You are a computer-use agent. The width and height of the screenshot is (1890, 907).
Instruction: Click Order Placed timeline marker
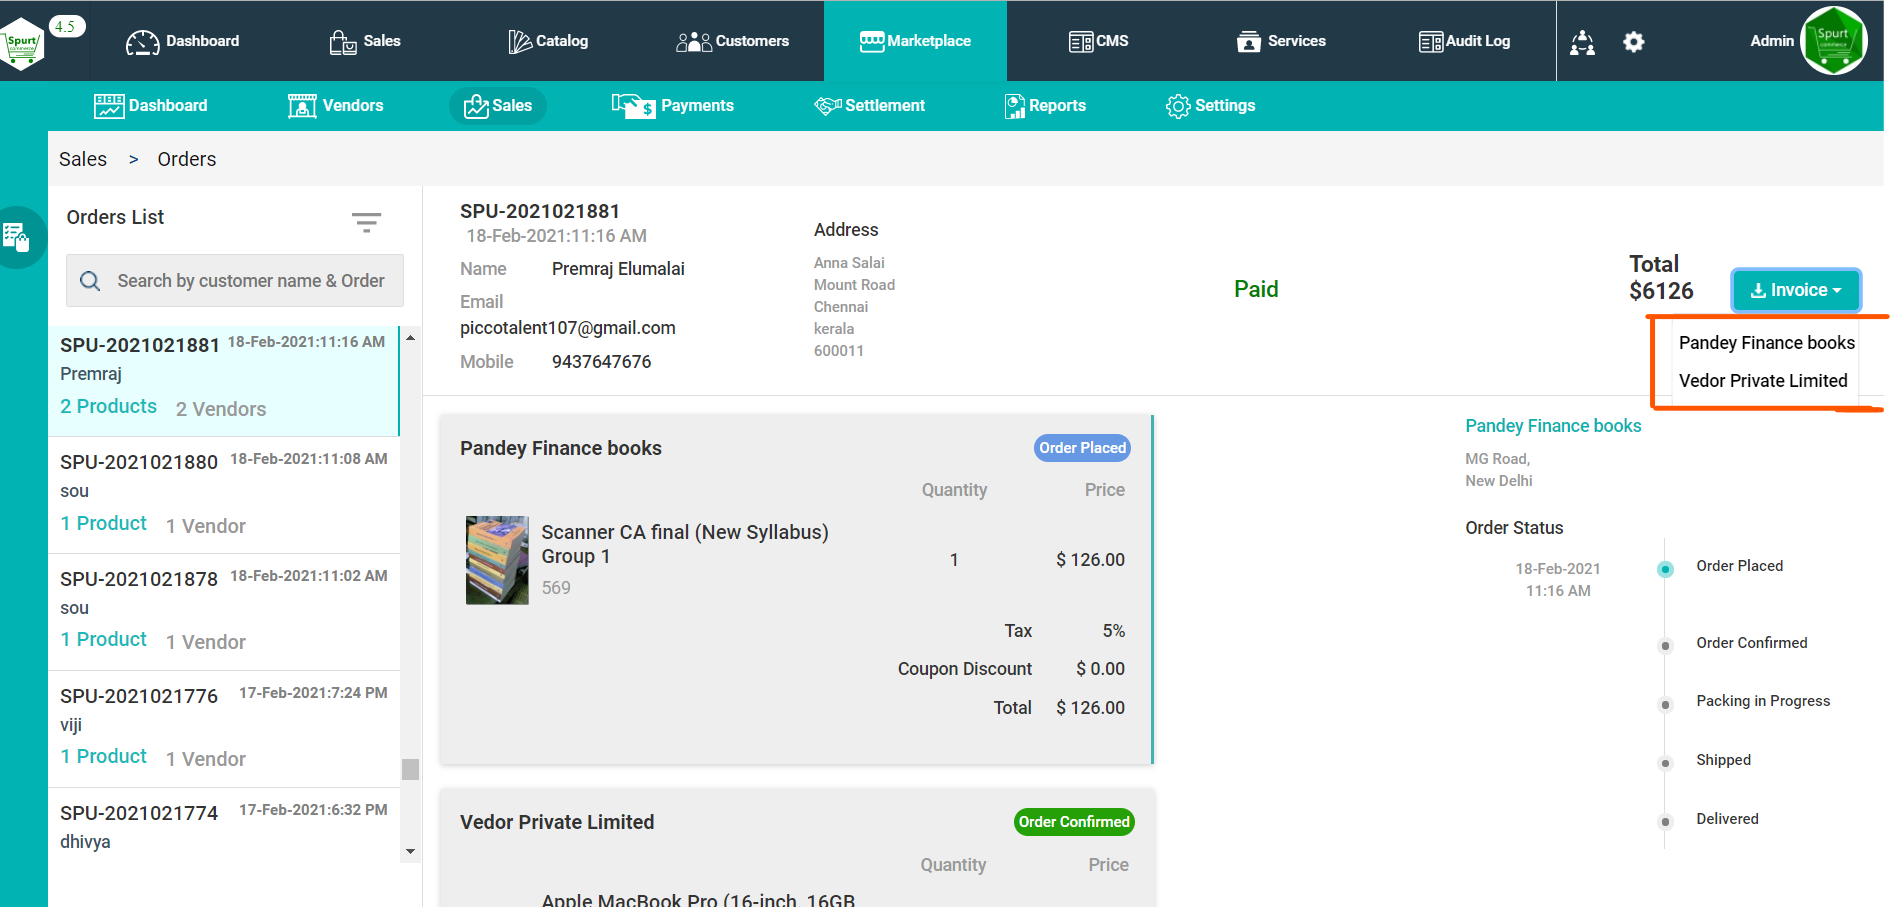[x=1665, y=569]
